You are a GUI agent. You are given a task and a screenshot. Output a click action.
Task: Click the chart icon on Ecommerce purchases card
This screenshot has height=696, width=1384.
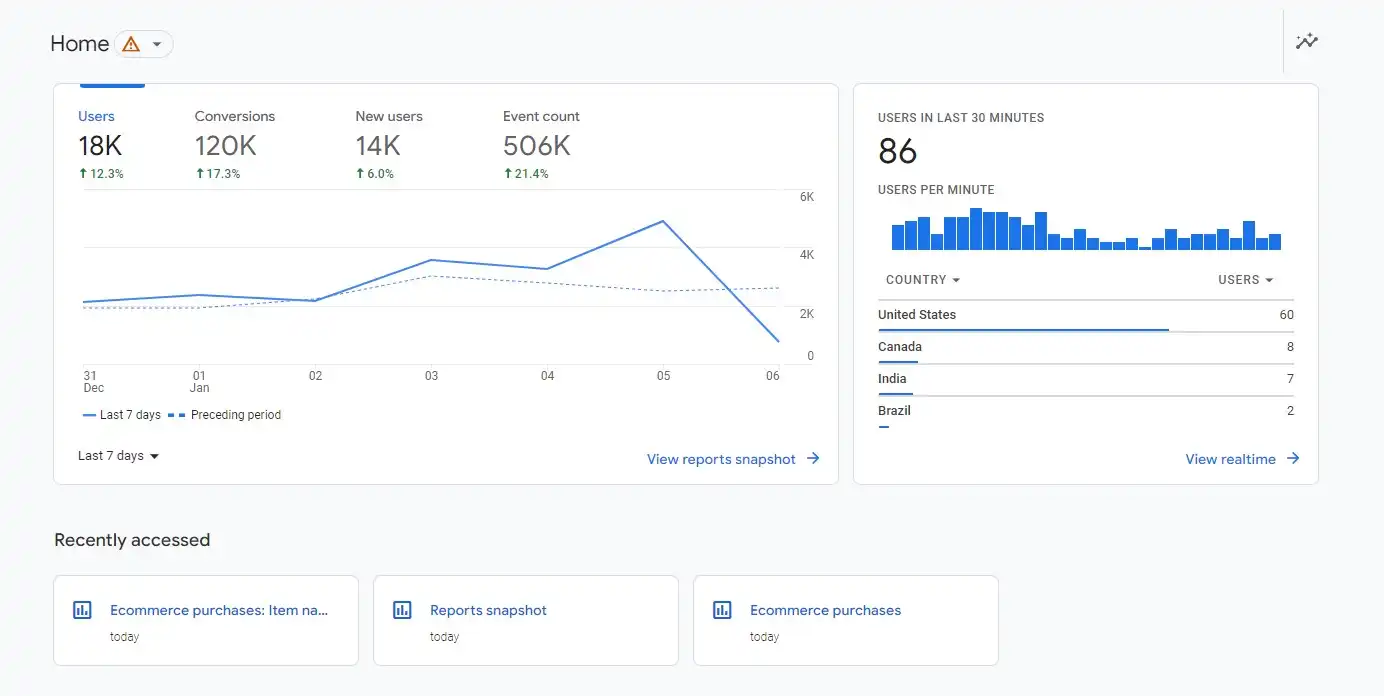coord(722,610)
